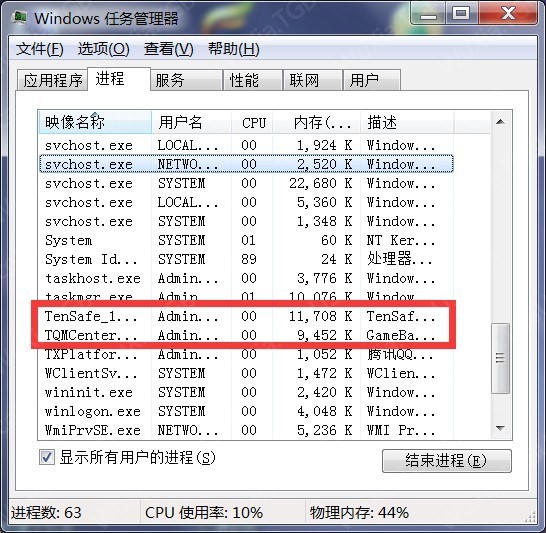Open the 查看(V) menu
The image size is (546, 533).
pyautogui.click(x=169, y=49)
